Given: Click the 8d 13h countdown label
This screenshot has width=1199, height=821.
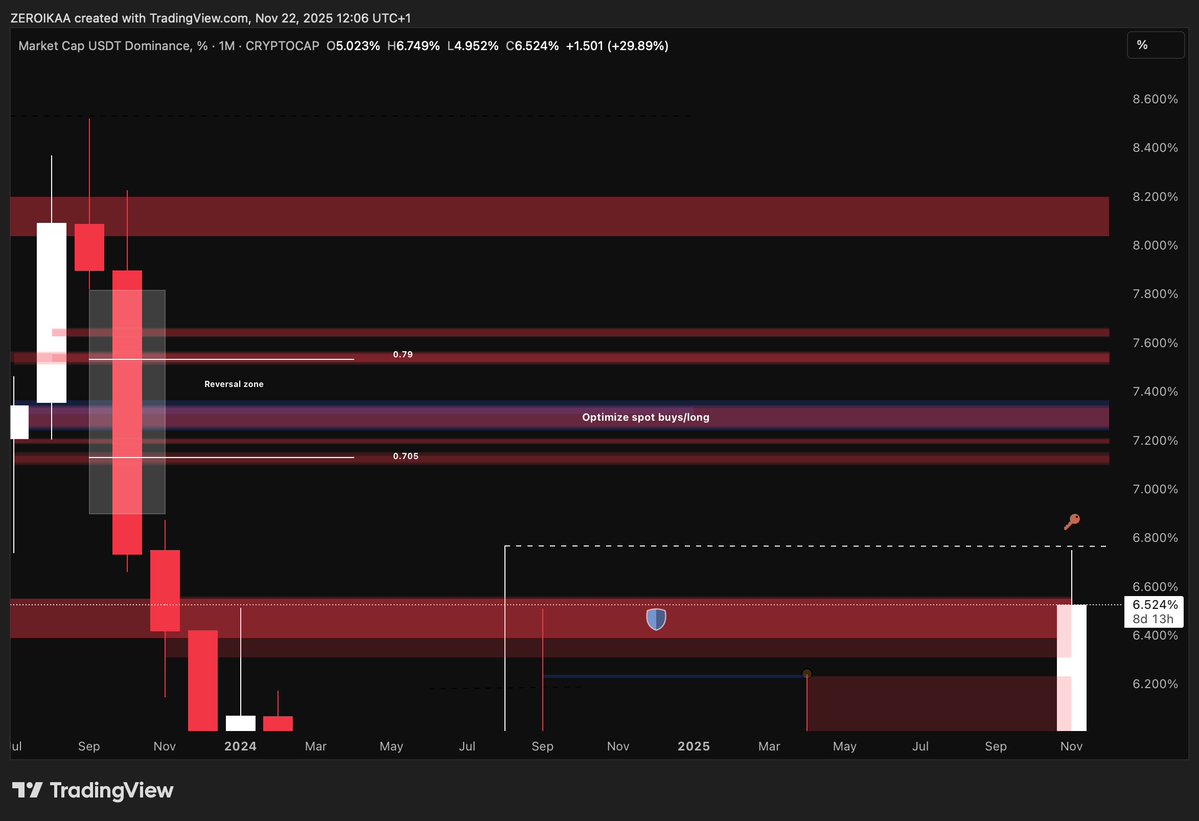Looking at the screenshot, I should click(1153, 619).
